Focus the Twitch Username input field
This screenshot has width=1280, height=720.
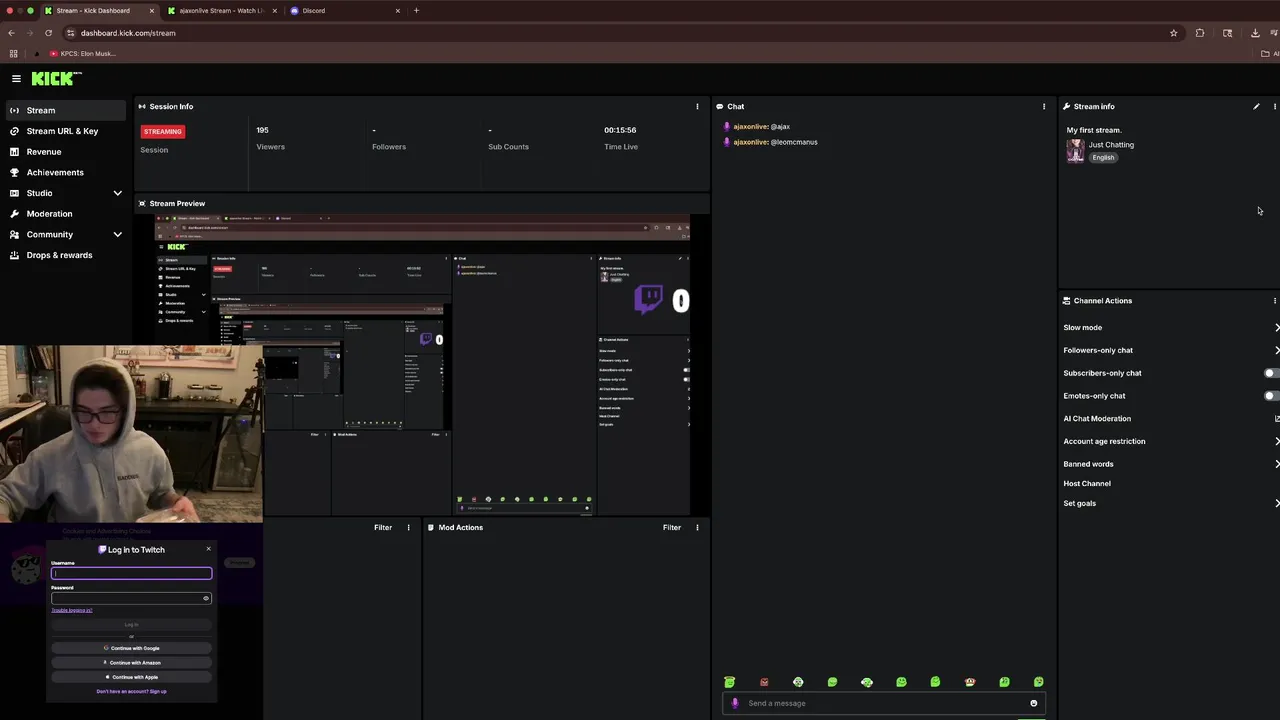(132, 573)
